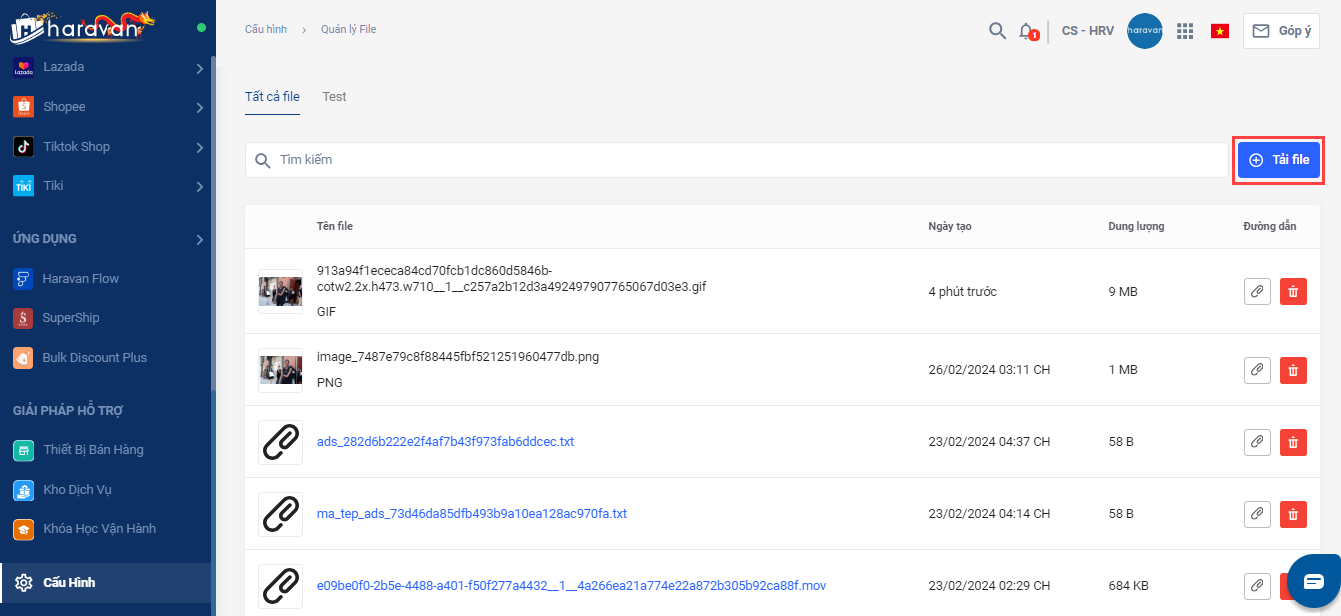Expand the ỨNG DỤNG section
Viewport: 1341px width, 616px height.
[x=199, y=239]
